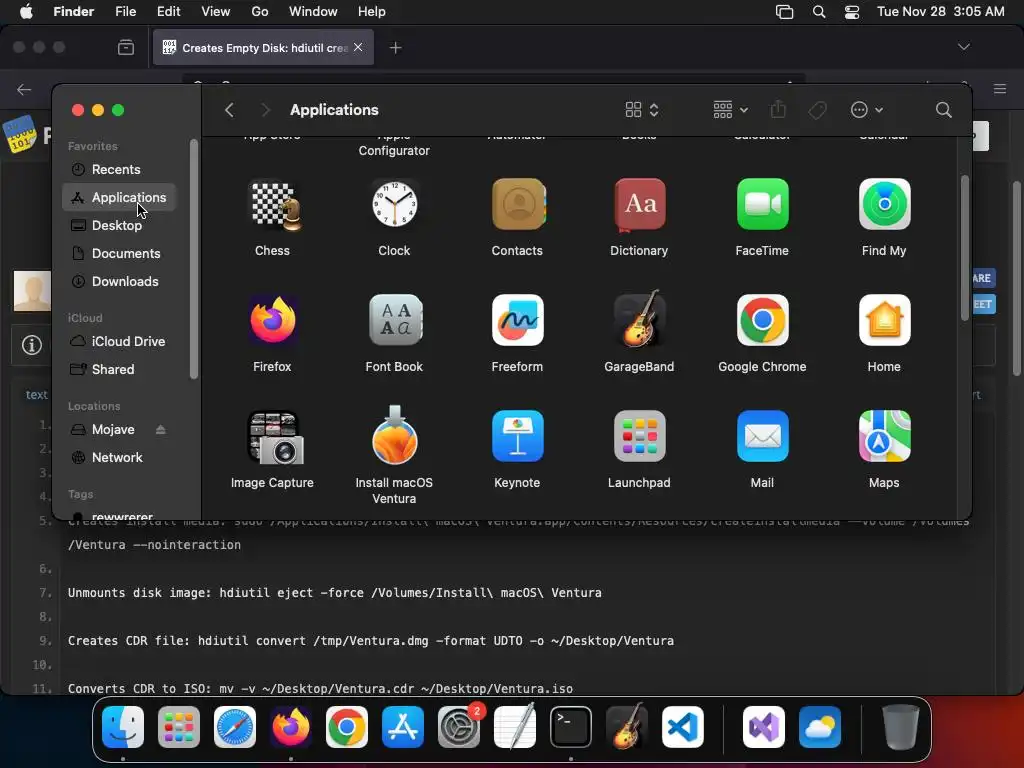Open the Share button in Finder toolbar
This screenshot has height=768, width=1024.
tap(778, 109)
